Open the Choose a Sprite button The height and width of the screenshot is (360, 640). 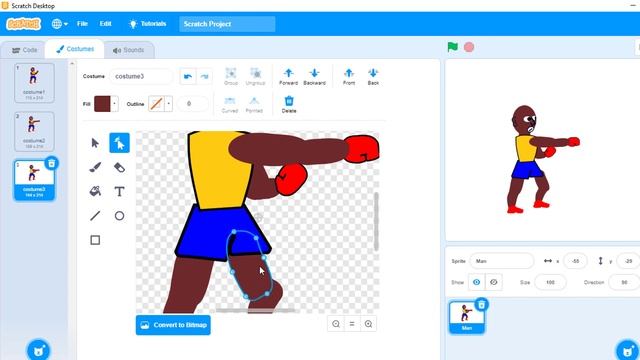click(627, 350)
